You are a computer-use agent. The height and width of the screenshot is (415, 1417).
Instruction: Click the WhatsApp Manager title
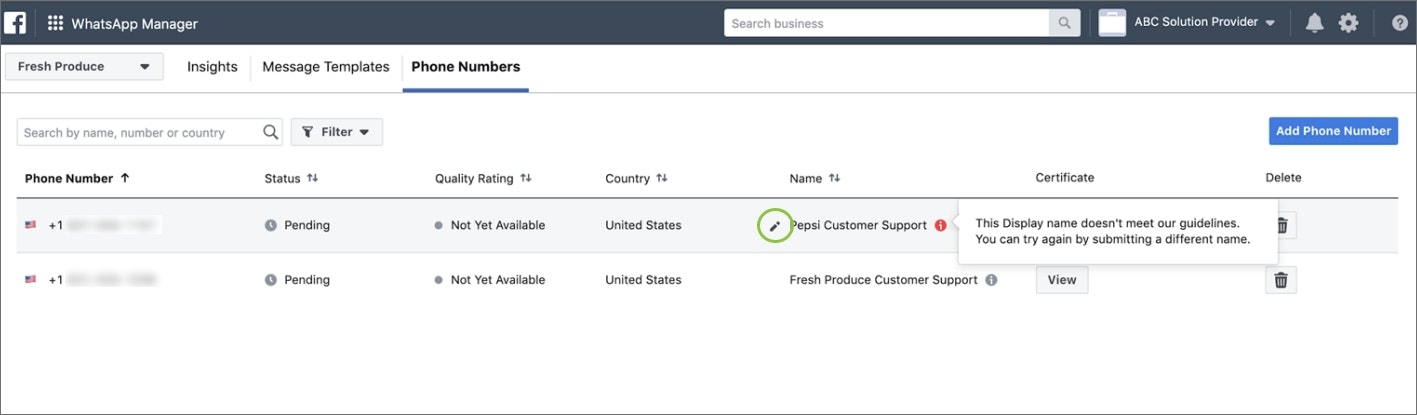coord(134,24)
